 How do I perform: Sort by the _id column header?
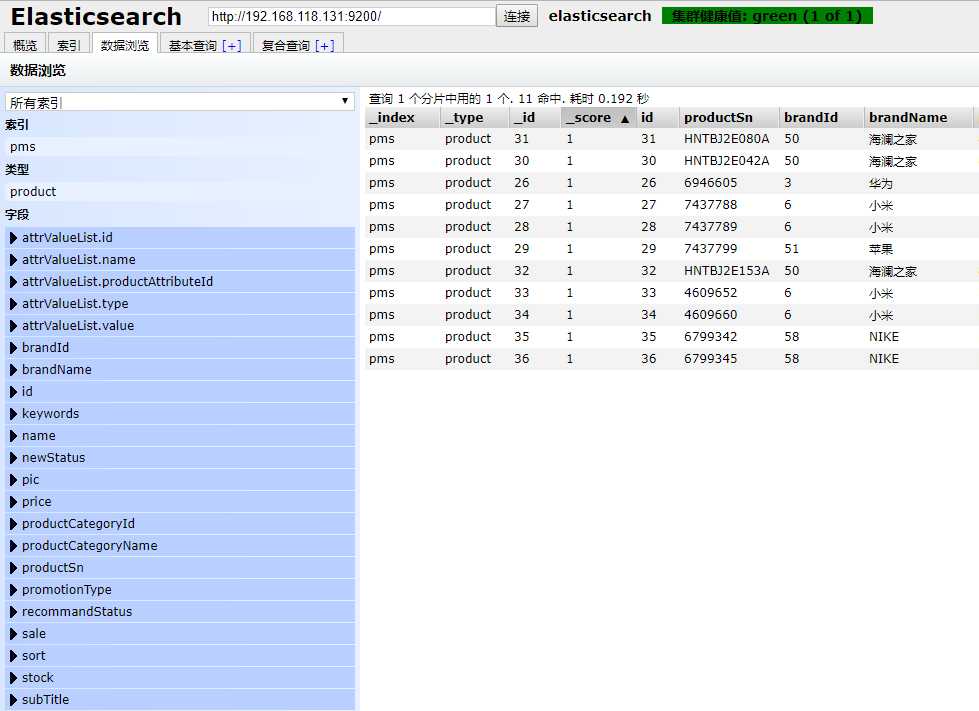tap(535, 117)
